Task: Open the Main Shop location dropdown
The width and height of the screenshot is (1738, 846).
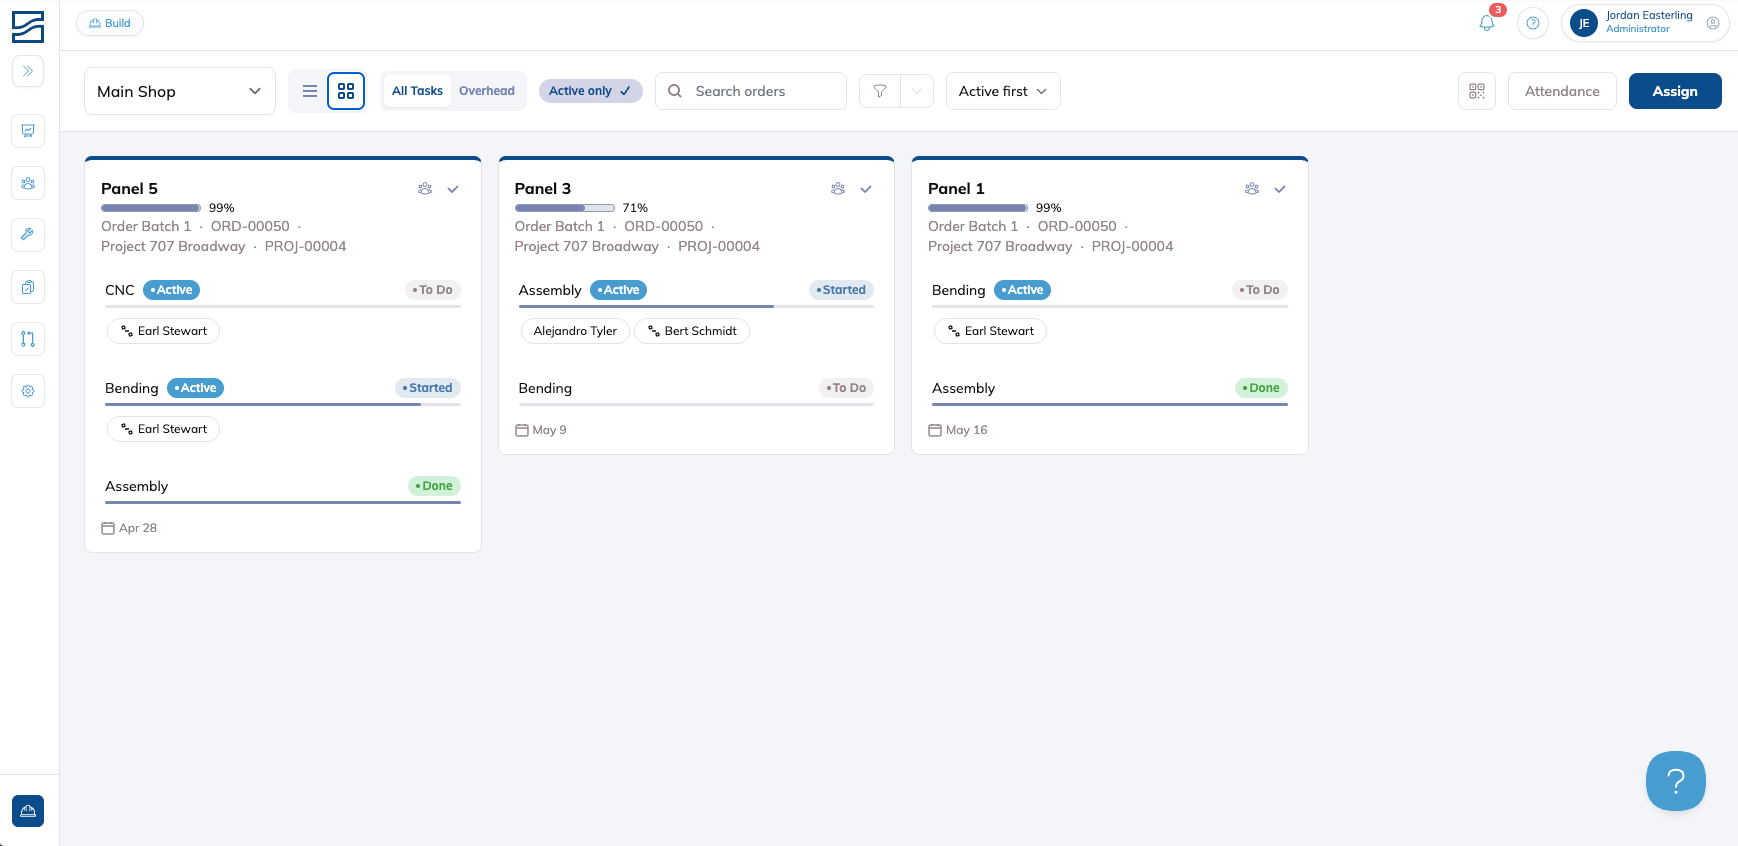Action: [180, 91]
